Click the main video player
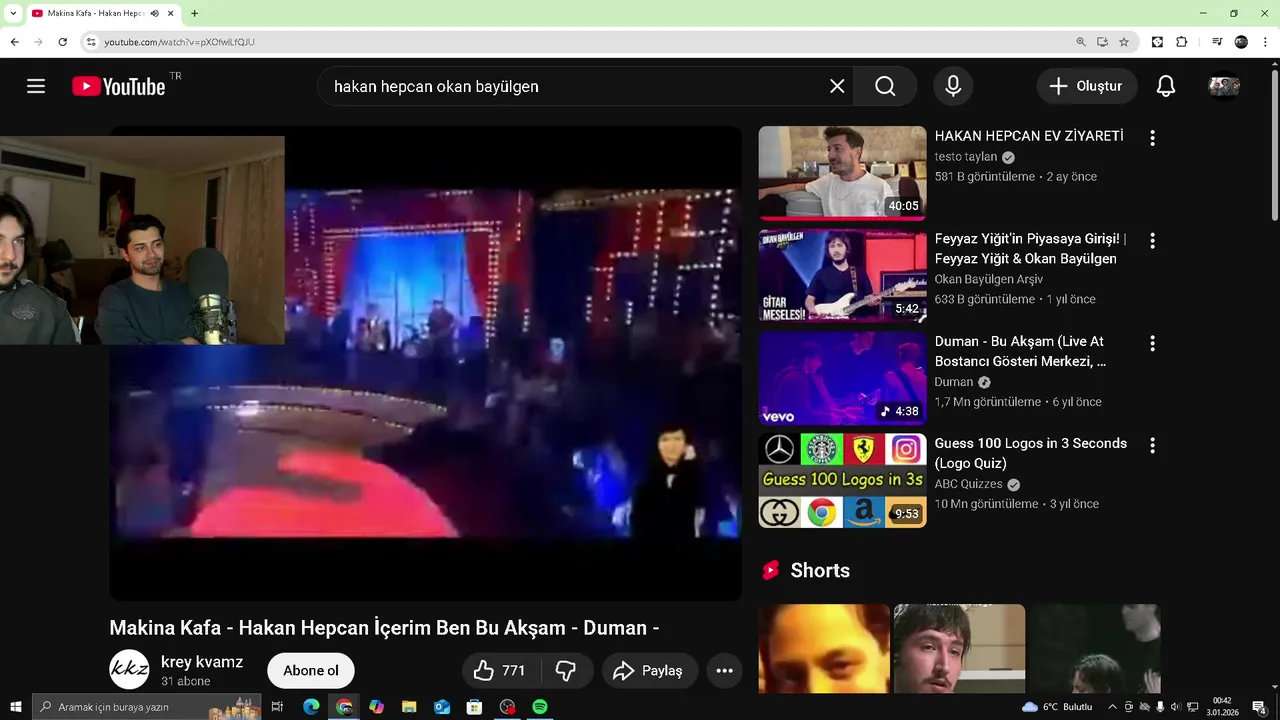Viewport: 1280px width, 720px height. 425,363
